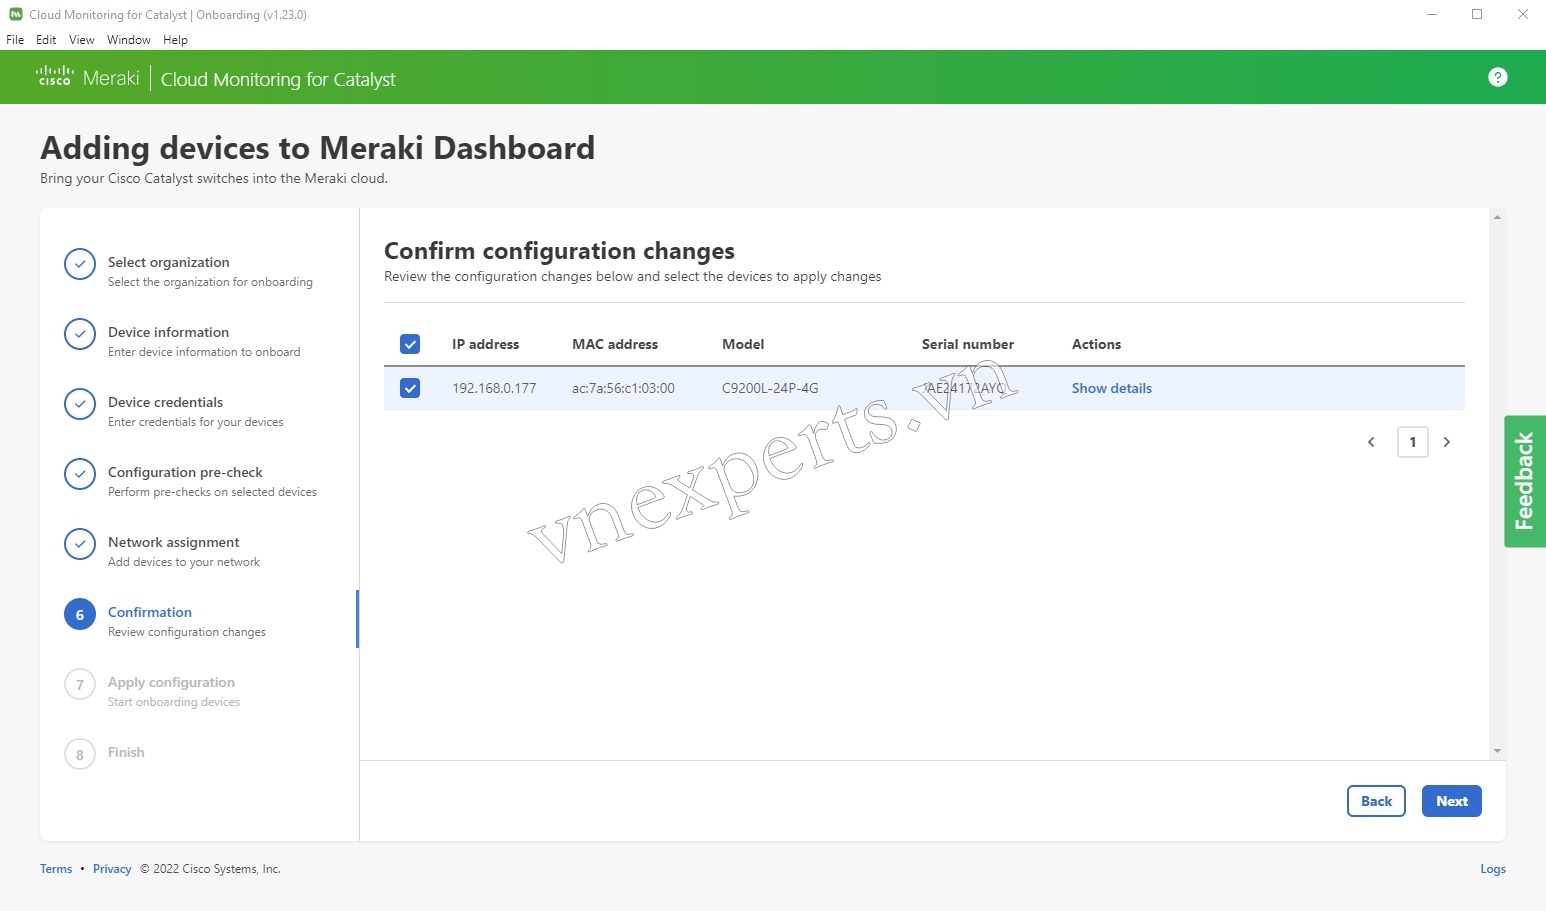Screen dimensions: 1546x911
Task: Uncheck the select-all devices checkbox
Action: pos(410,343)
